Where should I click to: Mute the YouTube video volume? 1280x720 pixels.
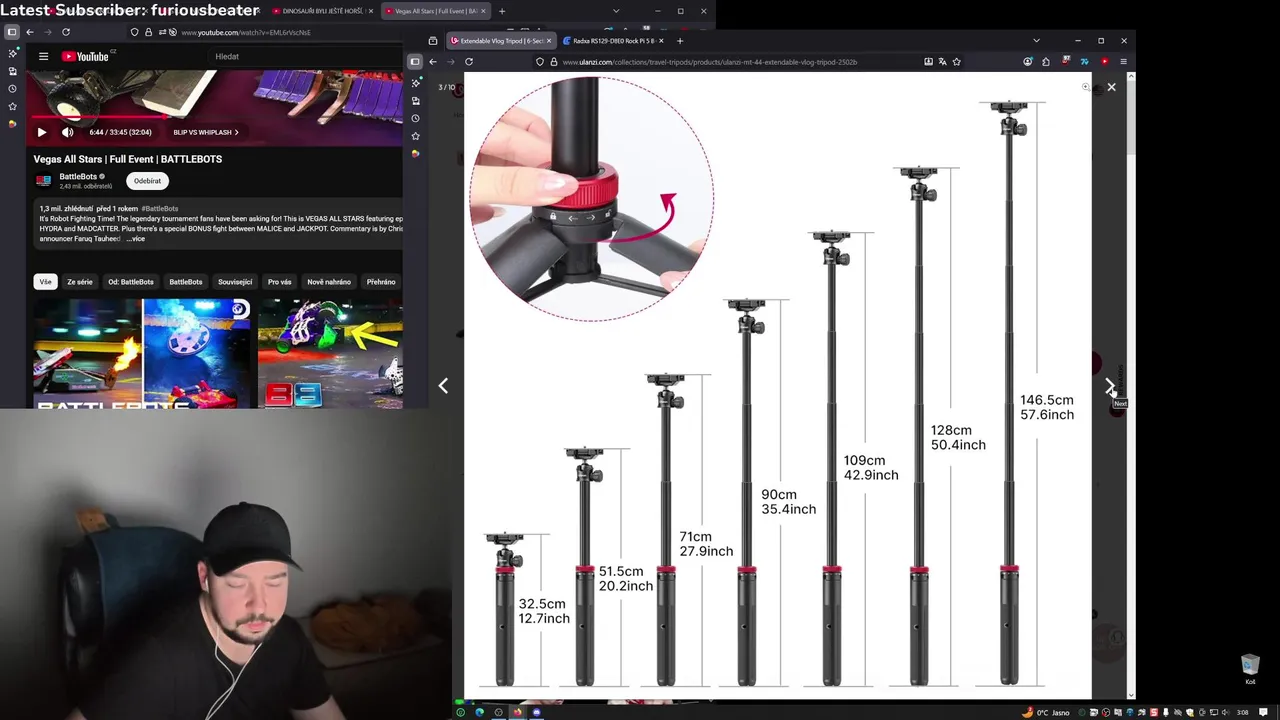(x=67, y=132)
